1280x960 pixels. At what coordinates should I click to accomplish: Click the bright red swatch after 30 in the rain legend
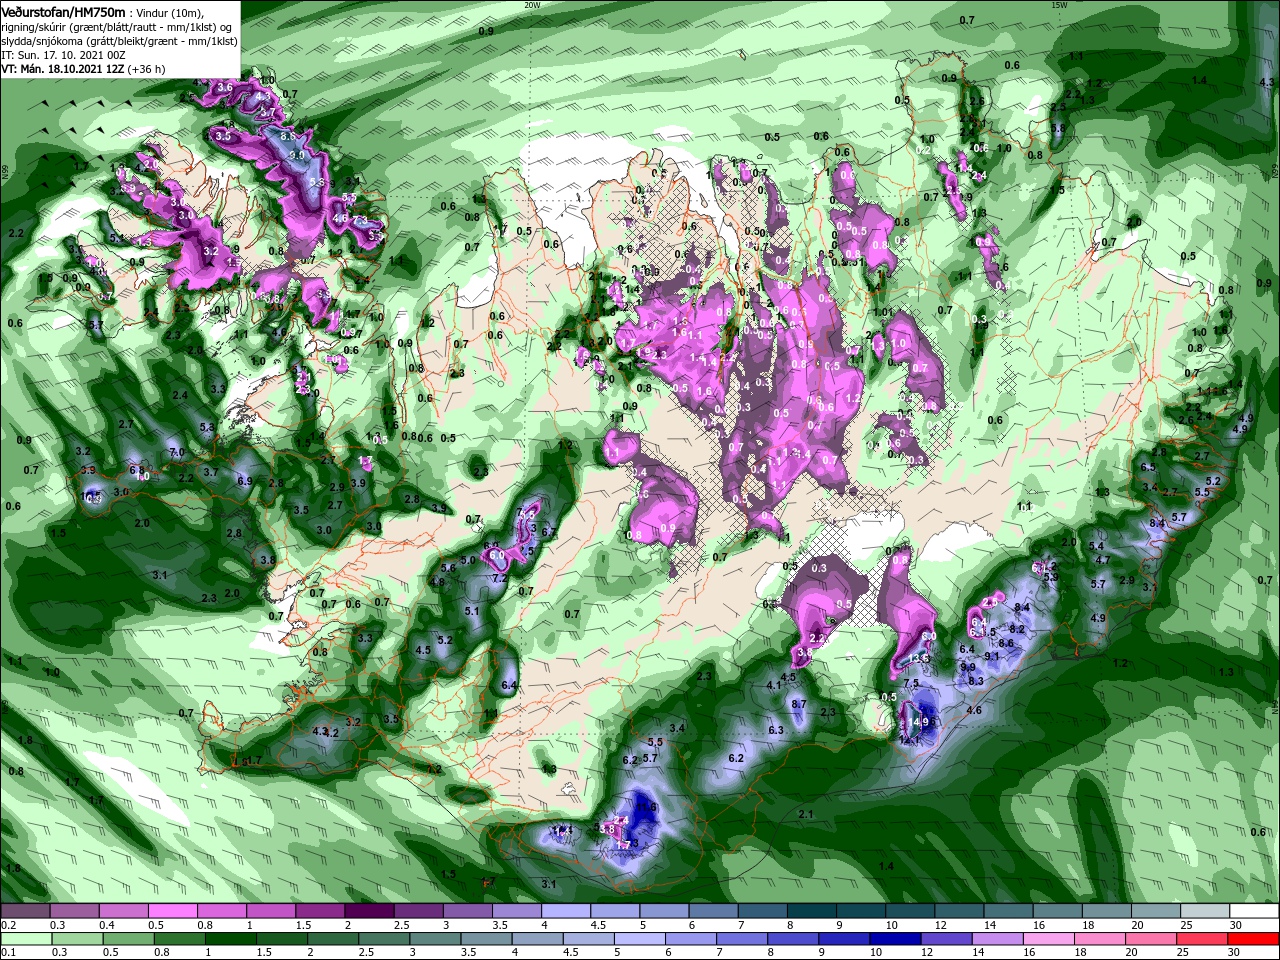pos(1253,939)
